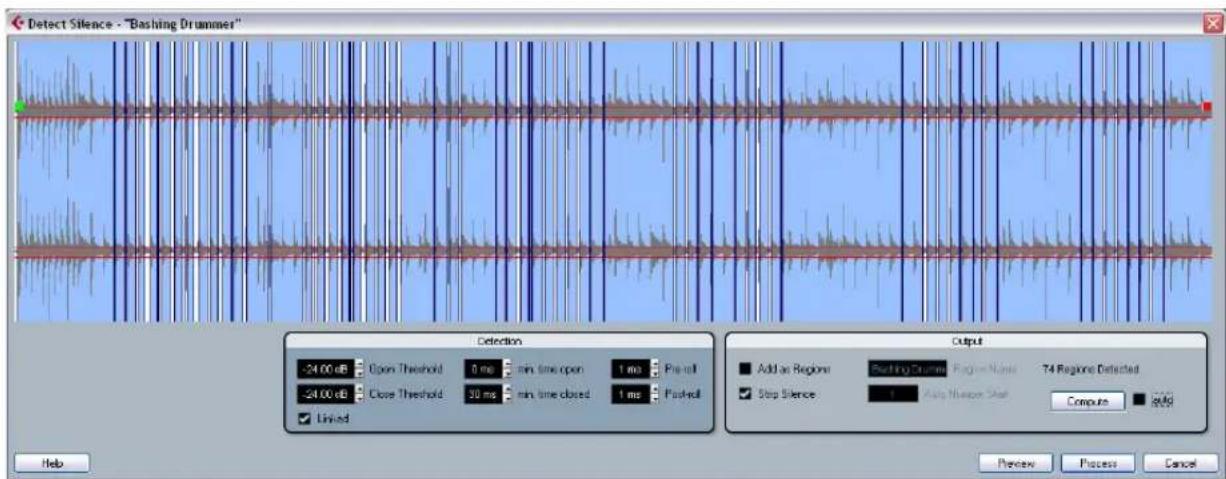Click the min. time closed value field
Viewport: 1226px width, 479px height.
point(481,394)
